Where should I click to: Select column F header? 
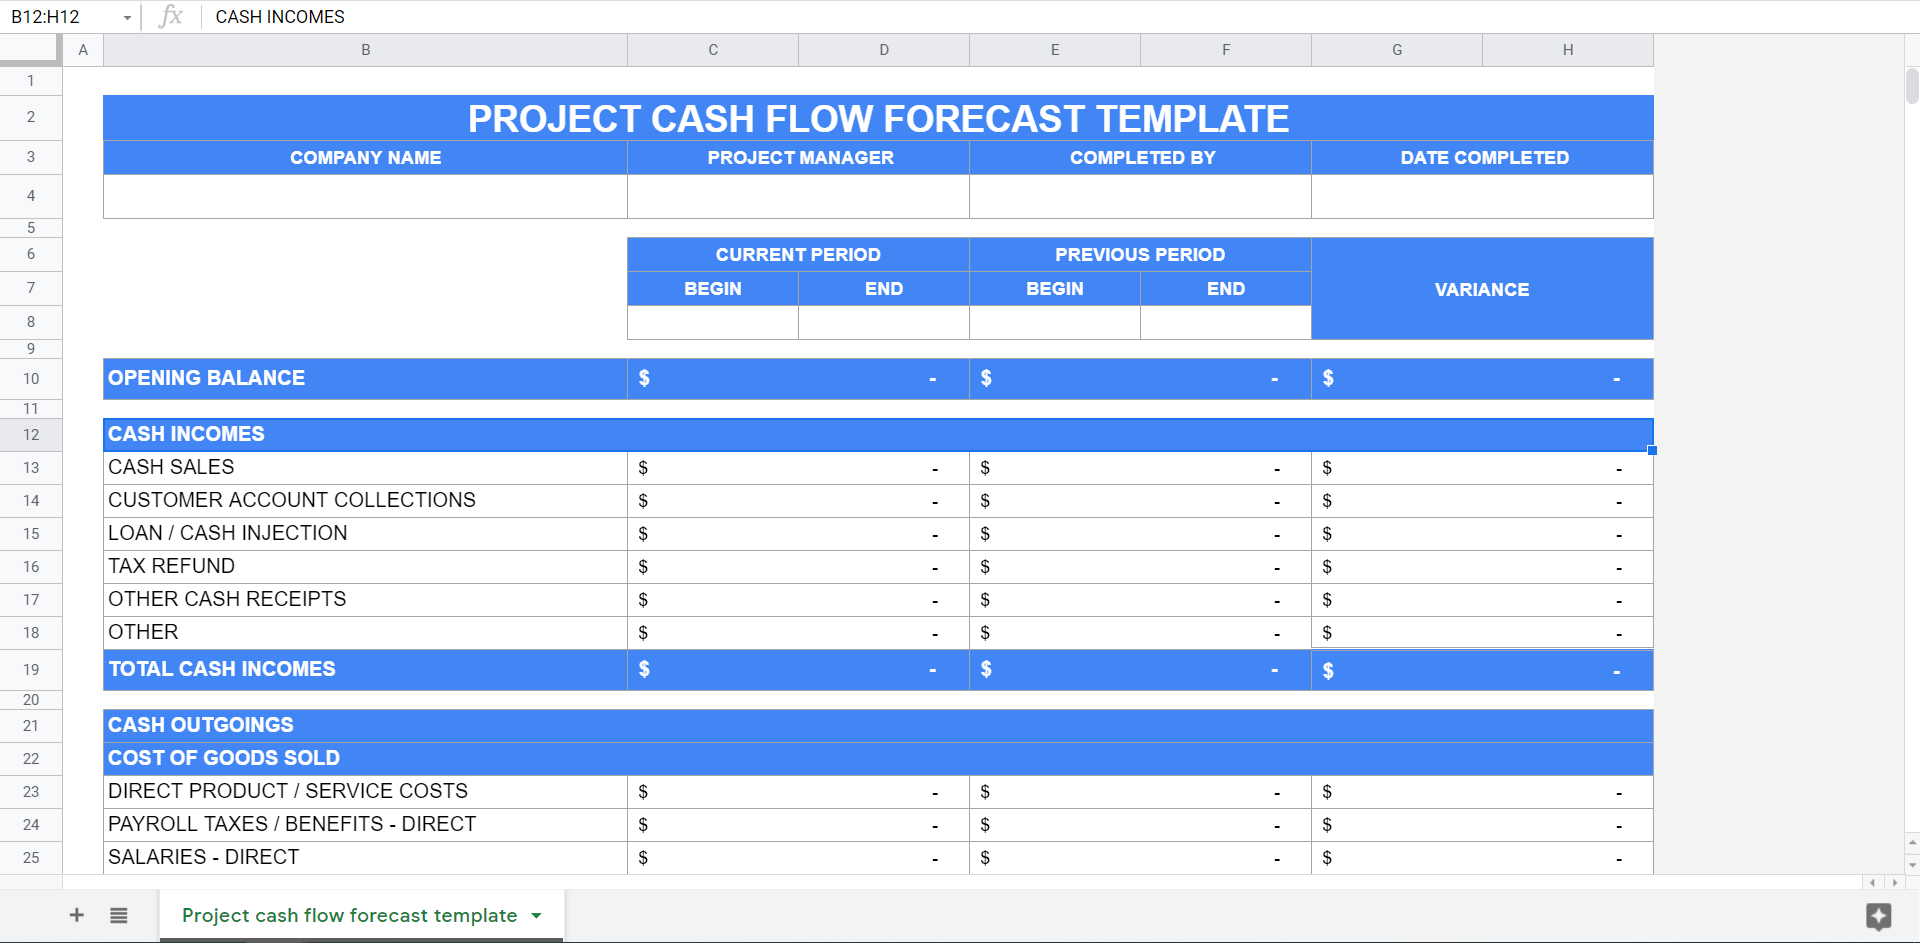1226,50
